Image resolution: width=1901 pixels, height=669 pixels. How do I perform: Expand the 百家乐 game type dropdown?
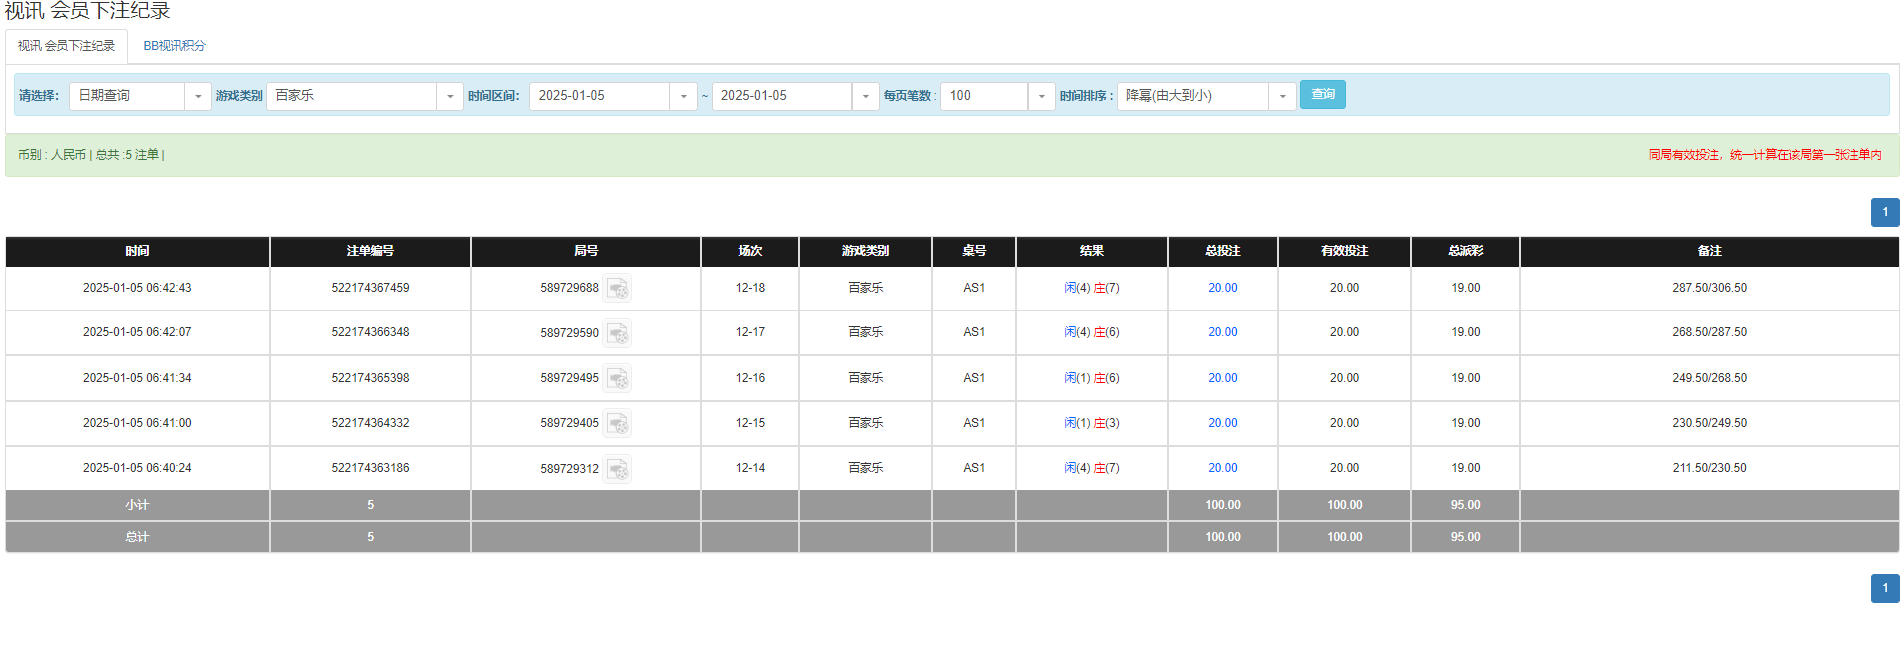click(449, 96)
